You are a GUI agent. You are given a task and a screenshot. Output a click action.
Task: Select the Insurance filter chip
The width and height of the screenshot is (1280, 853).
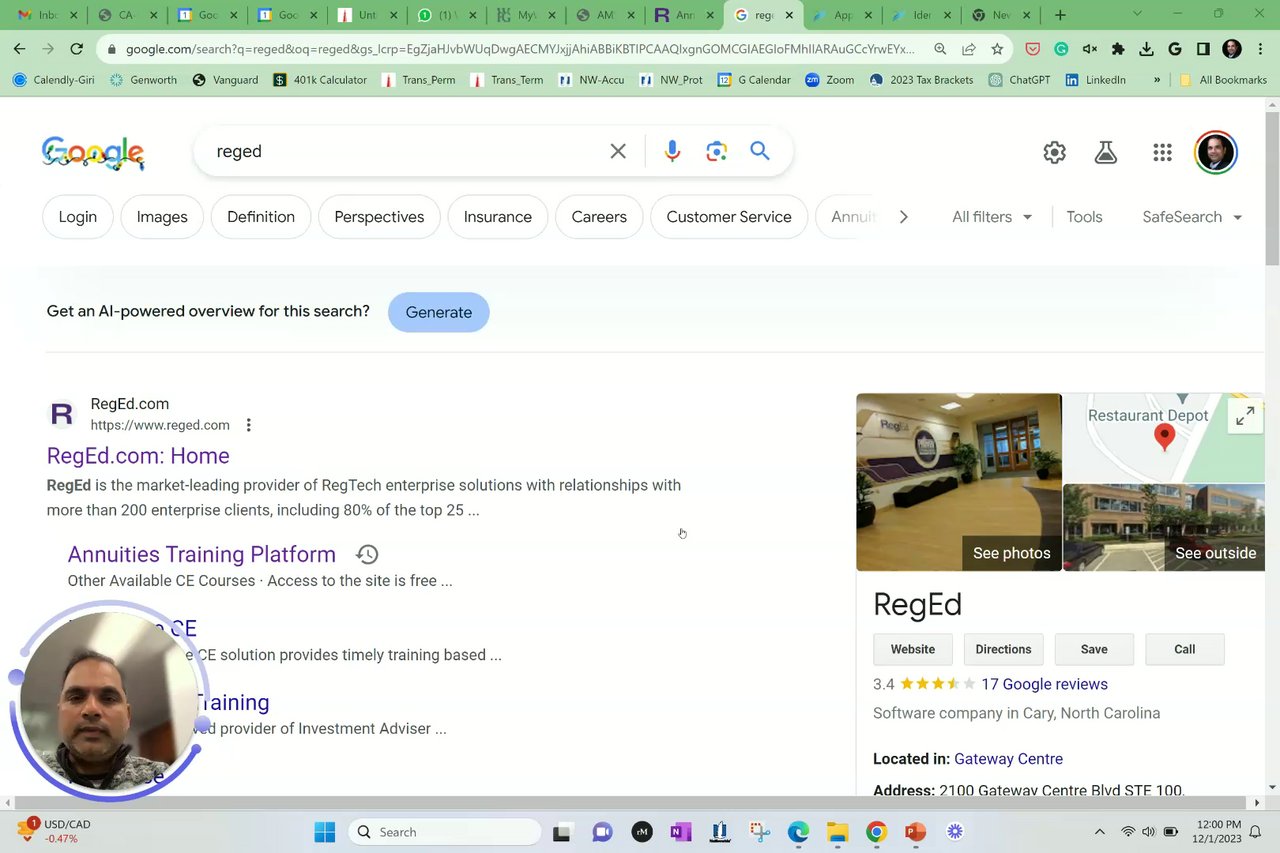(x=498, y=217)
